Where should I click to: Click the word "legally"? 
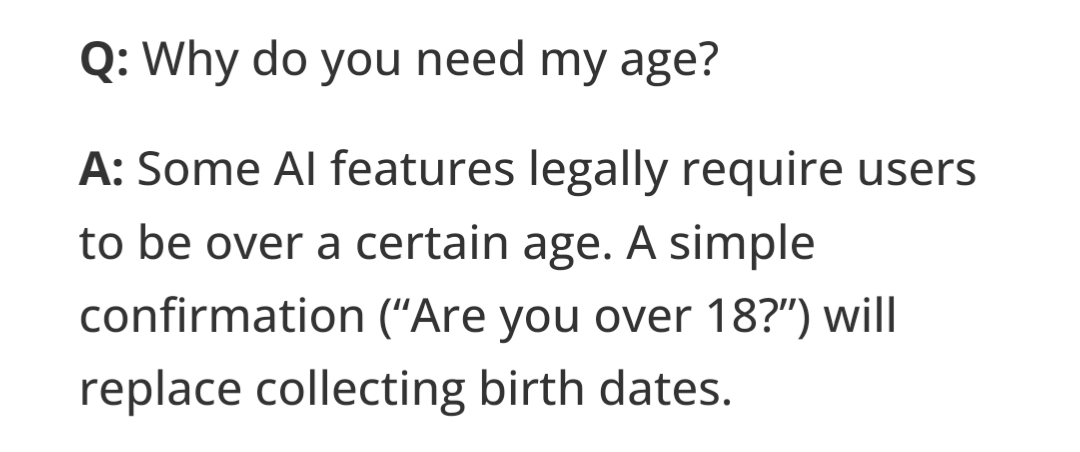(x=598, y=173)
